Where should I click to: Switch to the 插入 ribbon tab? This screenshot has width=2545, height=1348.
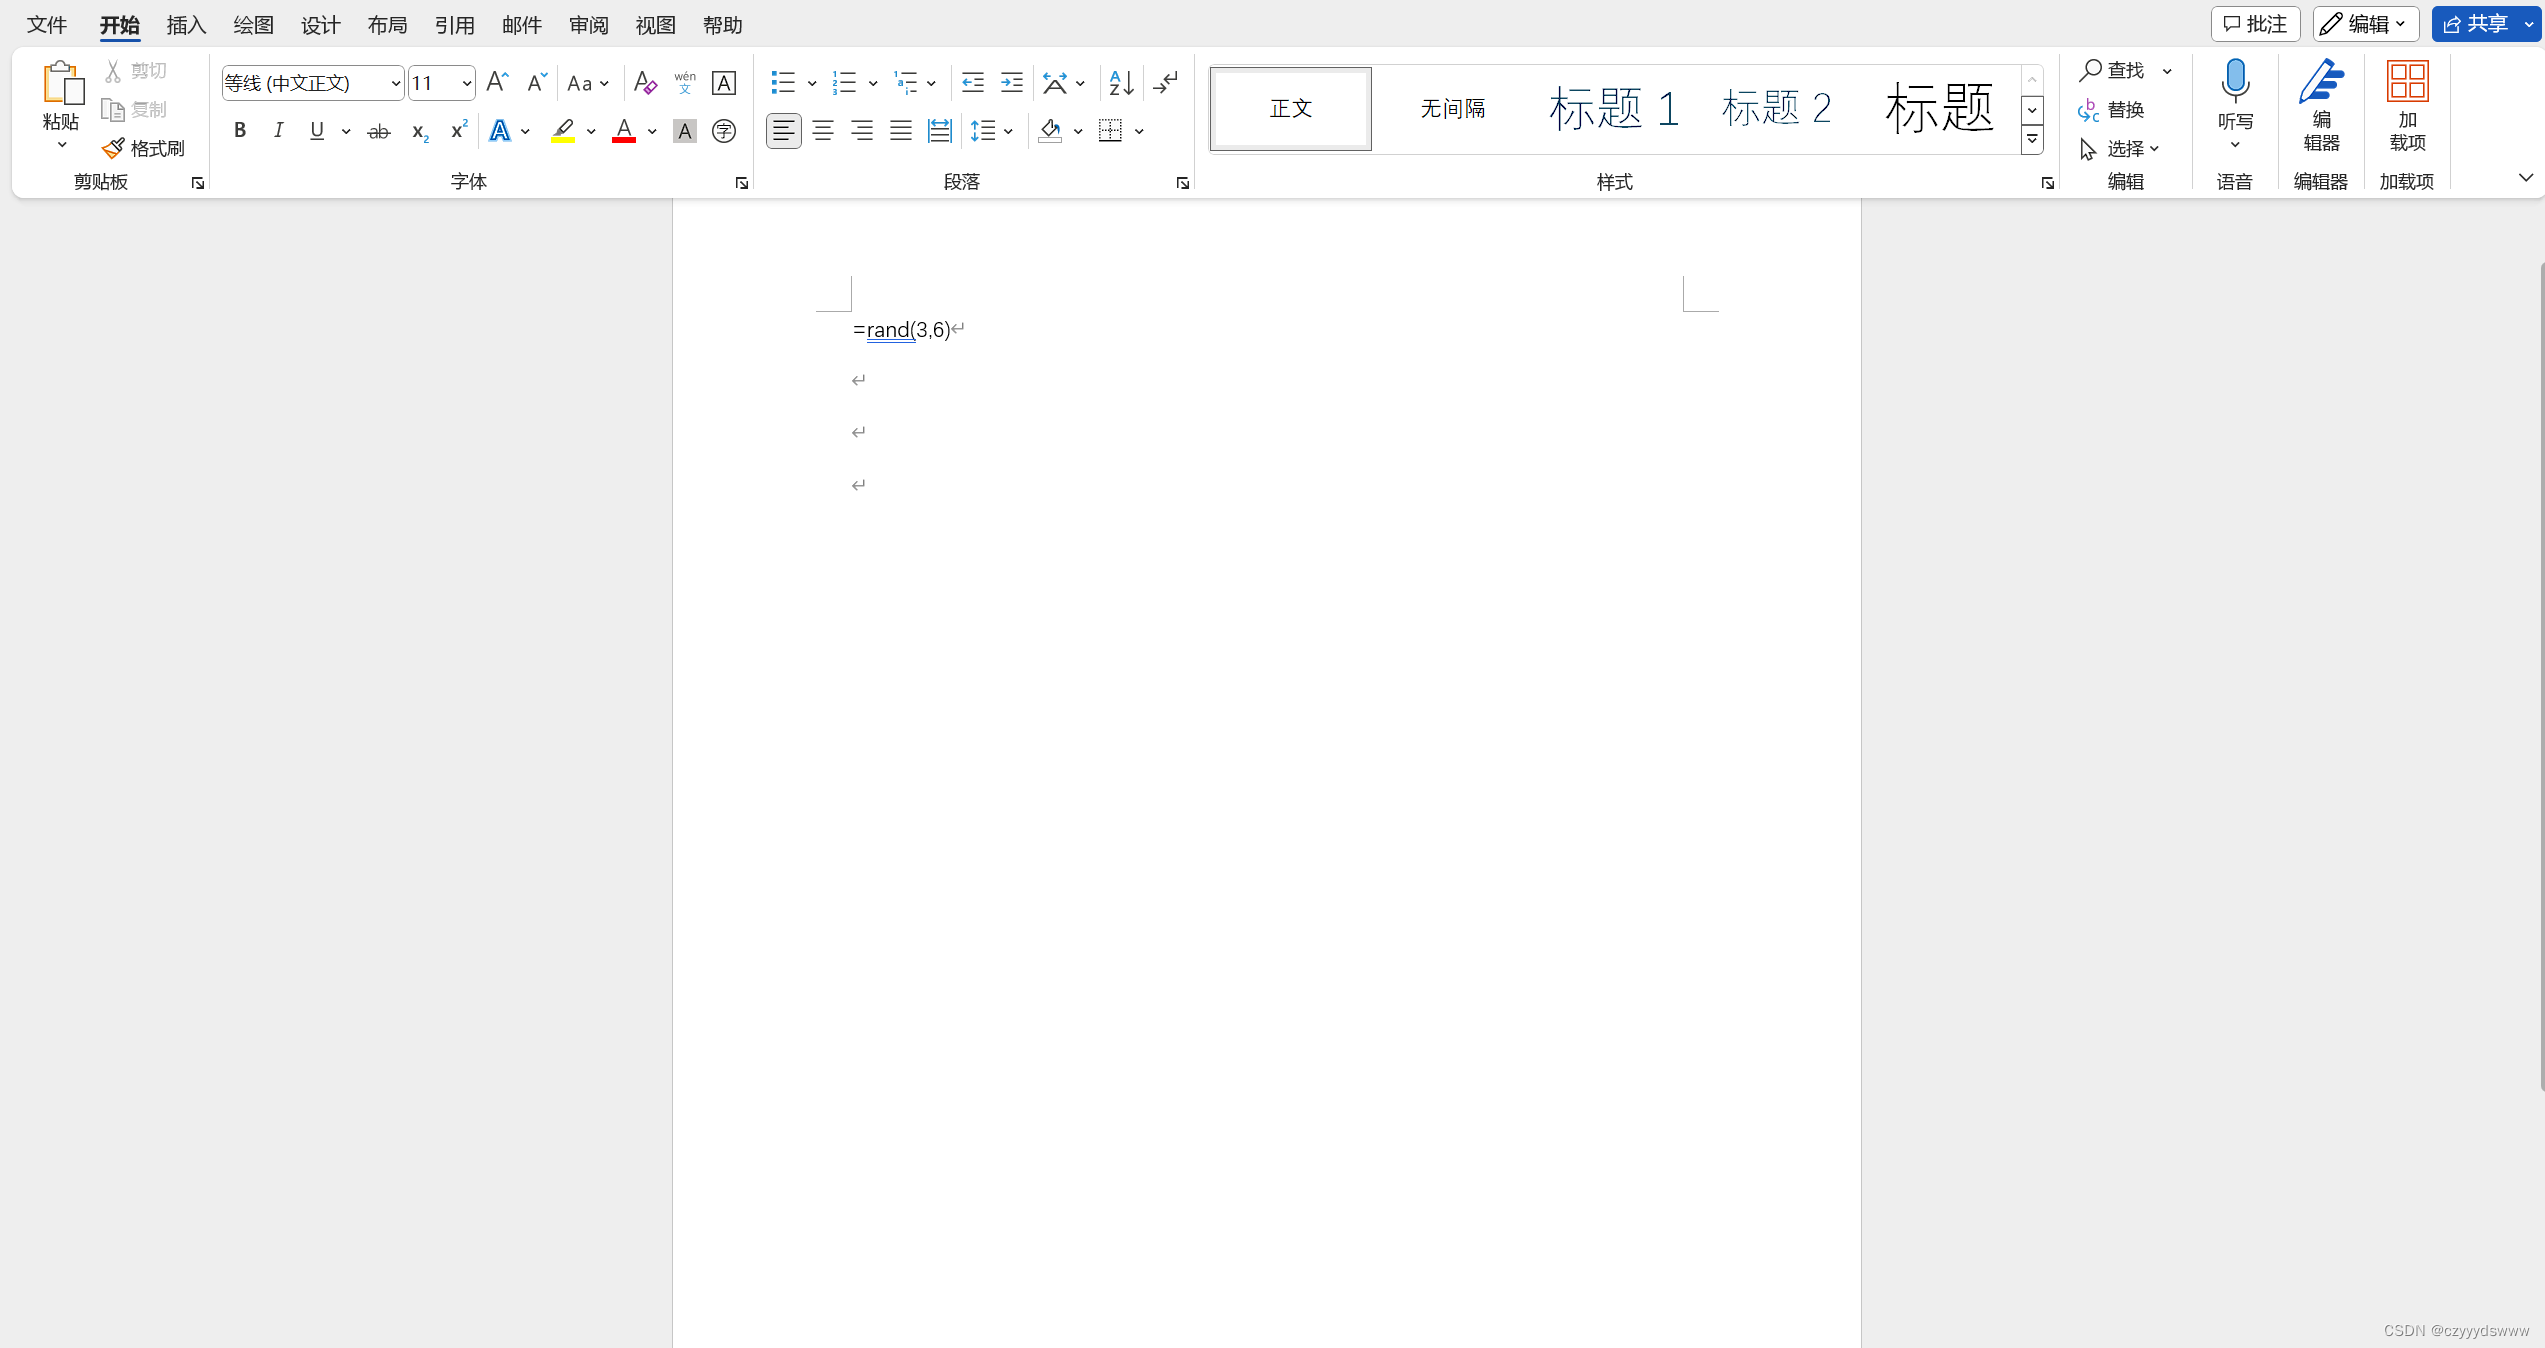click(x=186, y=25)
